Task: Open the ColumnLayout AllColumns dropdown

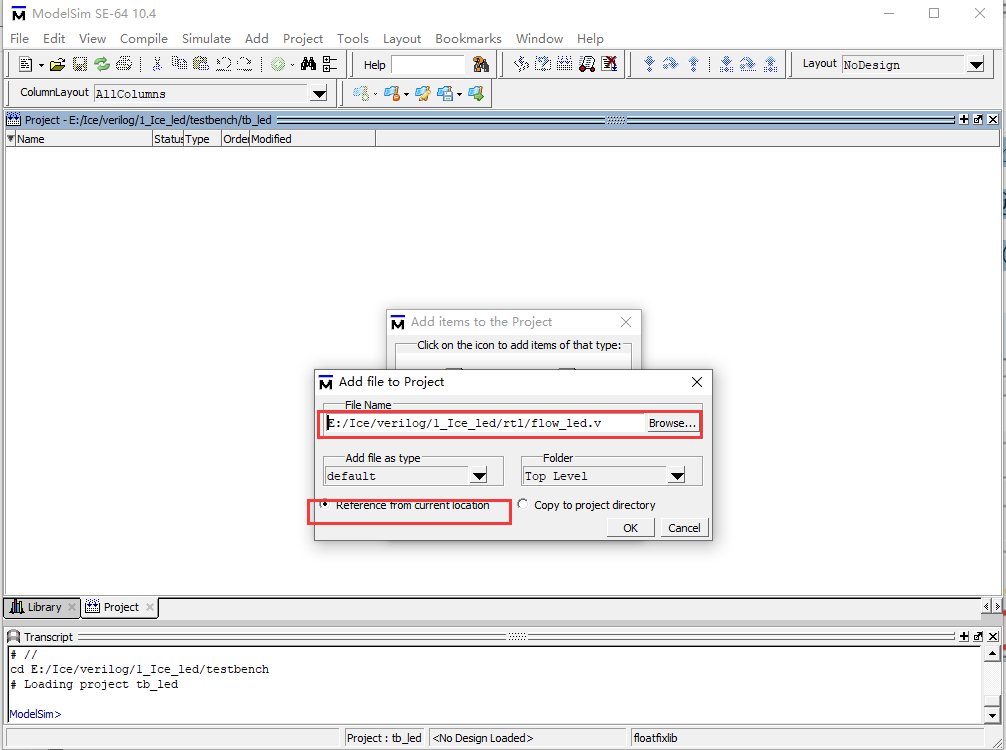Action: 318,92
